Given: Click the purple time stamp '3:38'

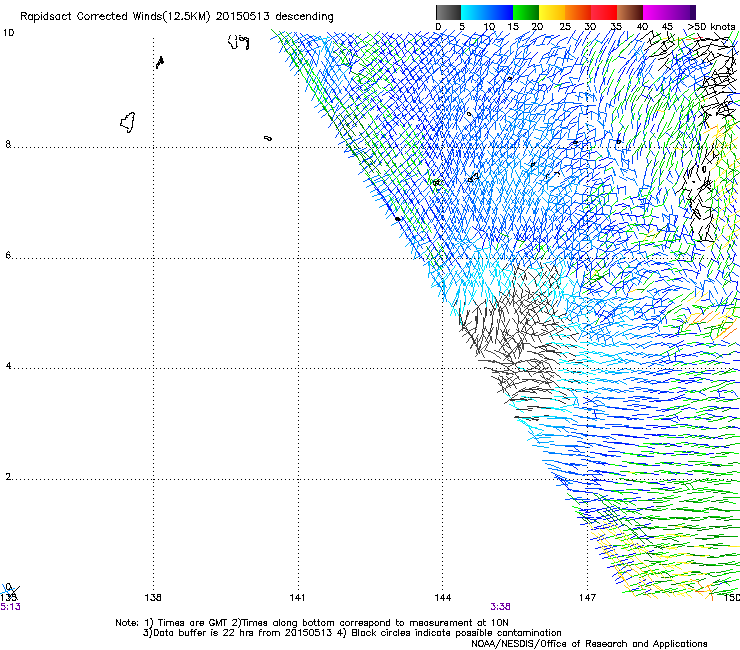Looking at the screenshot, I should [x=500, y=607].
